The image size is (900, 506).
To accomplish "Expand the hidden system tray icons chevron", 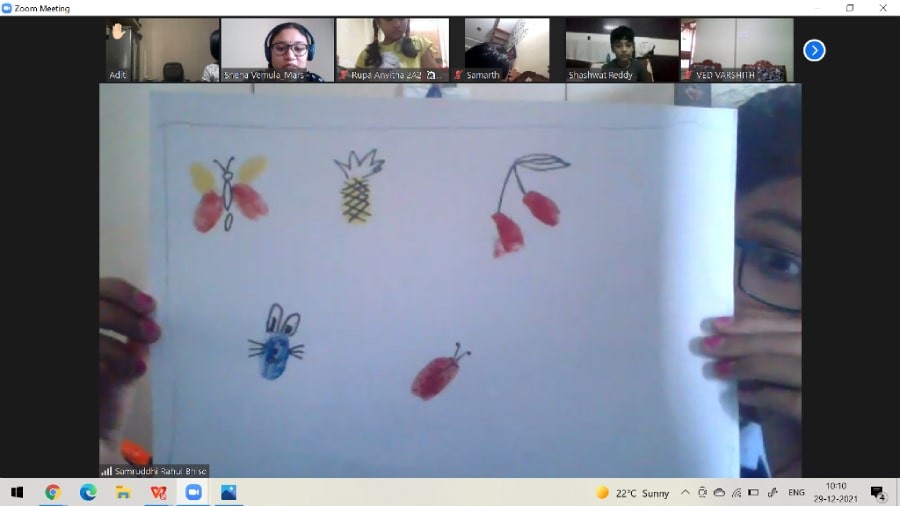I will pyautogui.click(x=685, y=492).
